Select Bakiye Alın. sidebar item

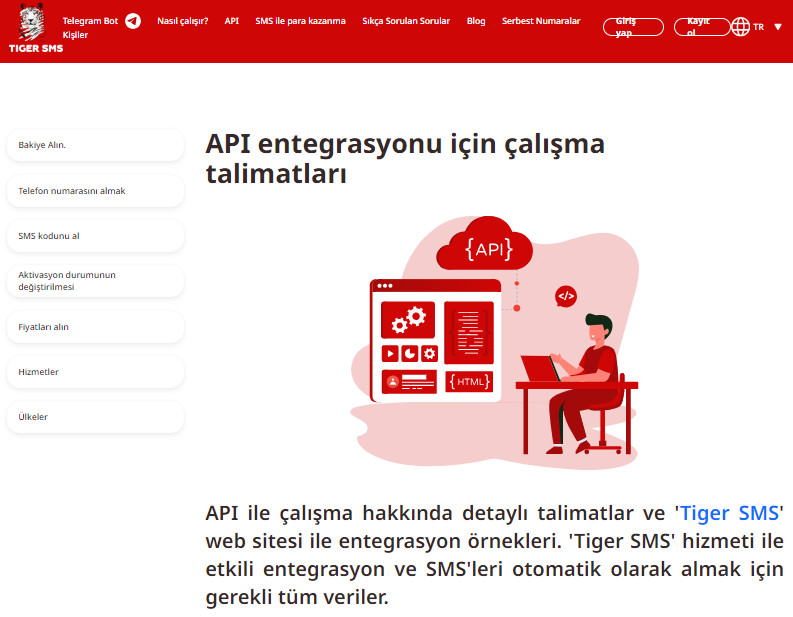(x=95, y=145)
